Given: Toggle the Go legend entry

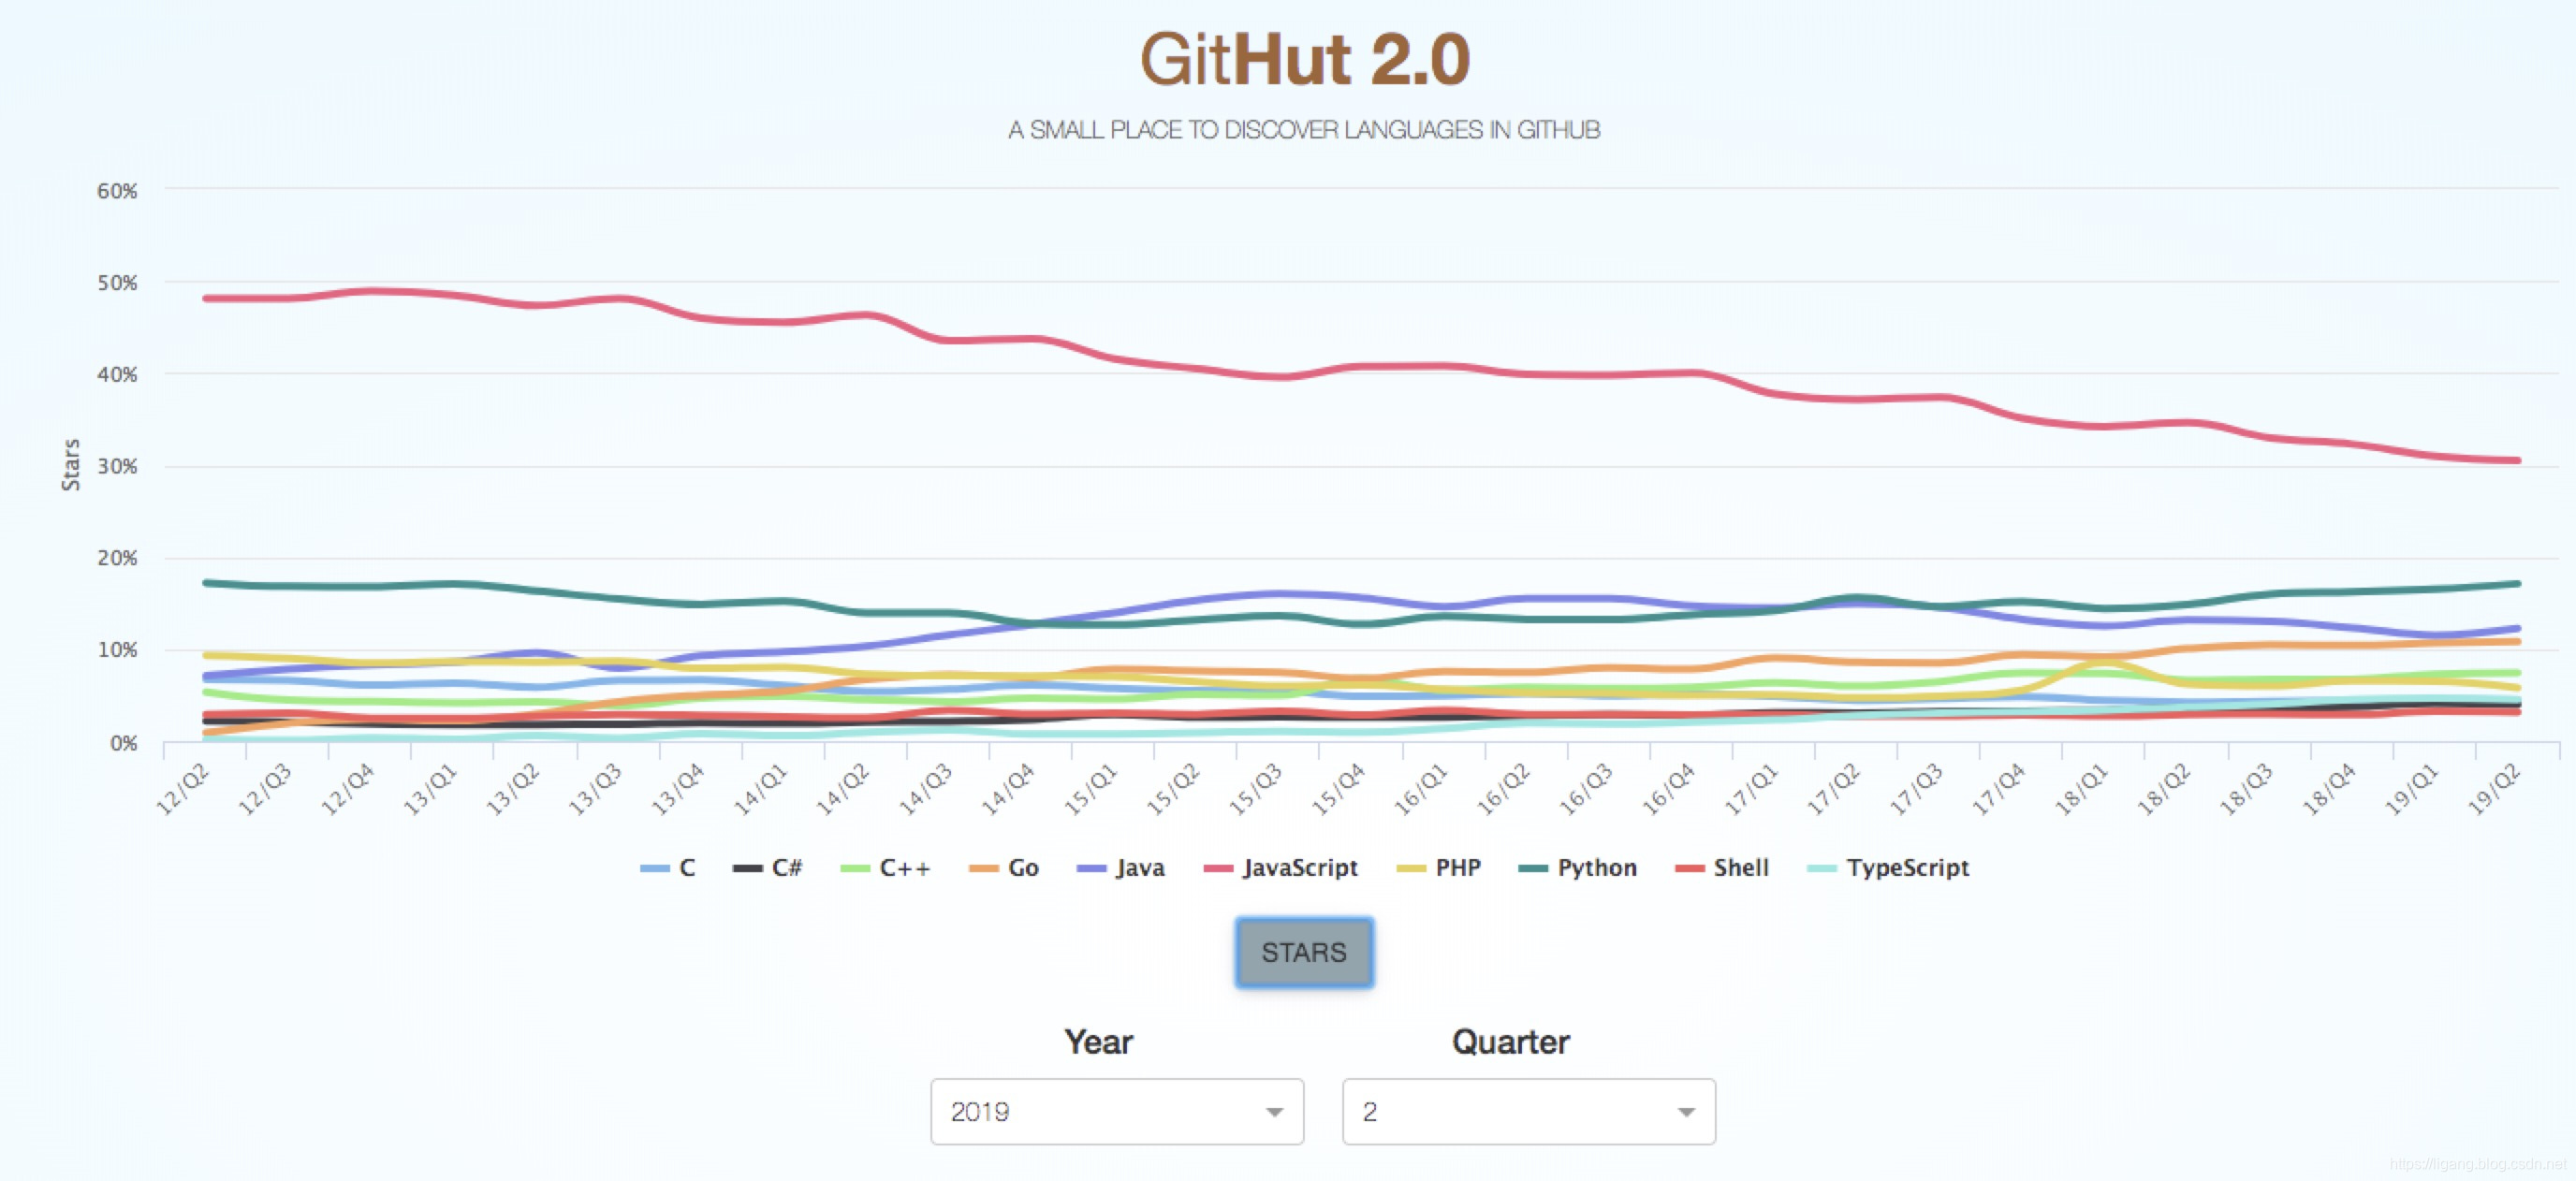Looking at the screenshot, I should (x=1004, y=868).
